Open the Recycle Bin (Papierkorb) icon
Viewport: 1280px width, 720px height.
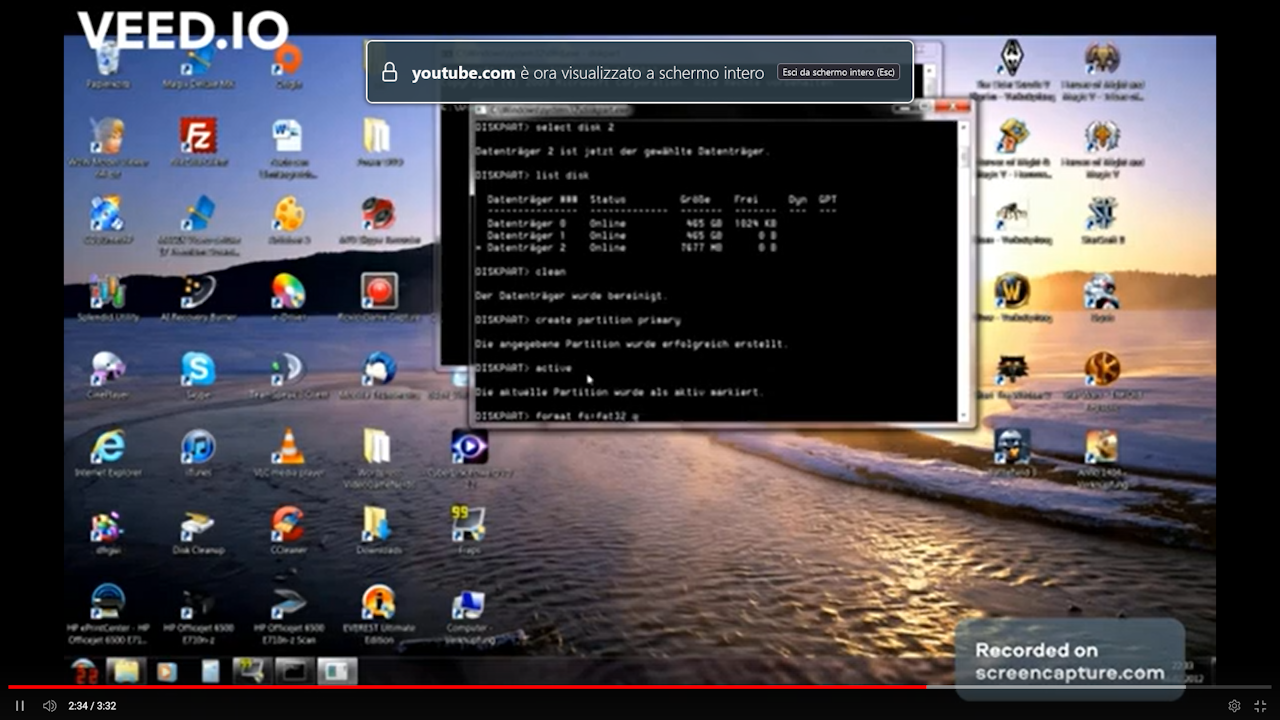(x=108, y=60)
